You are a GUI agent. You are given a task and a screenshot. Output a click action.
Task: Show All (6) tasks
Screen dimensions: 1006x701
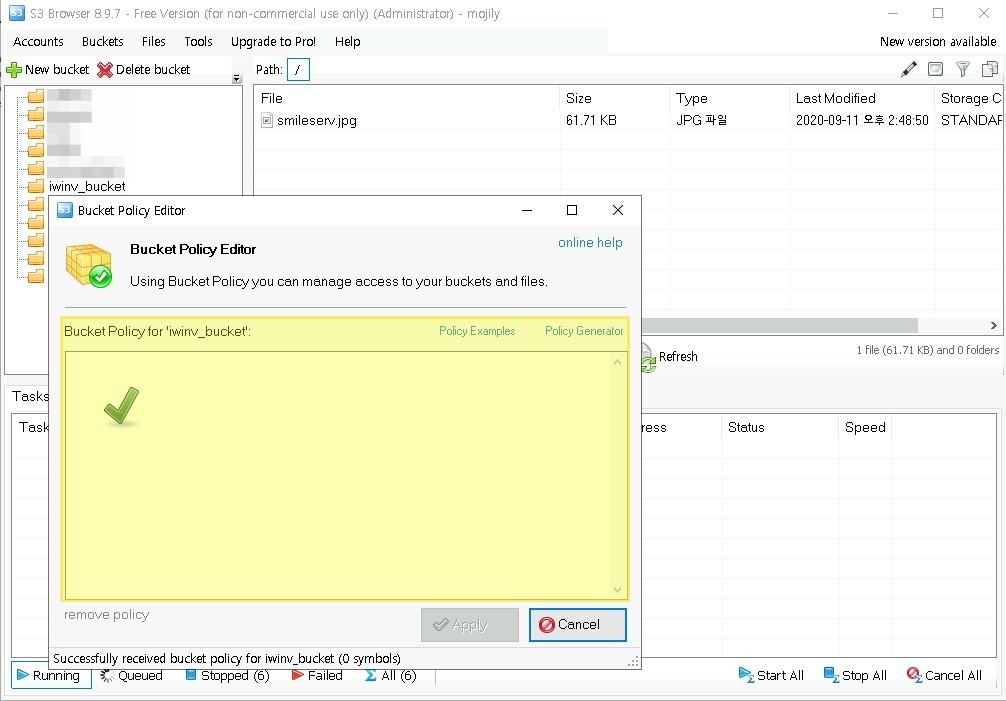[x=391, y=675]
